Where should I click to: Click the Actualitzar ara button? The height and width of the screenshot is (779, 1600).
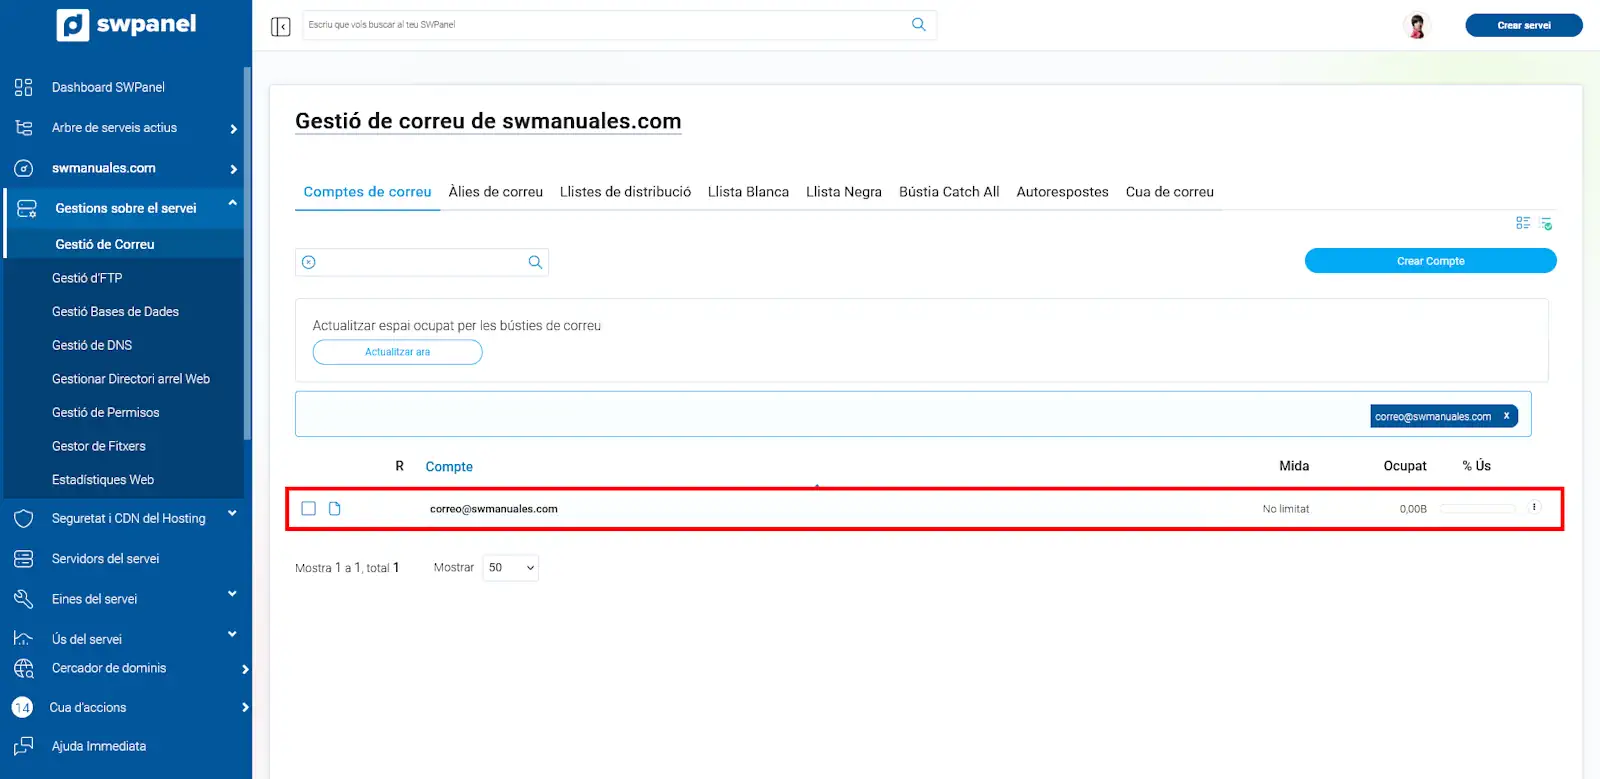397,352
